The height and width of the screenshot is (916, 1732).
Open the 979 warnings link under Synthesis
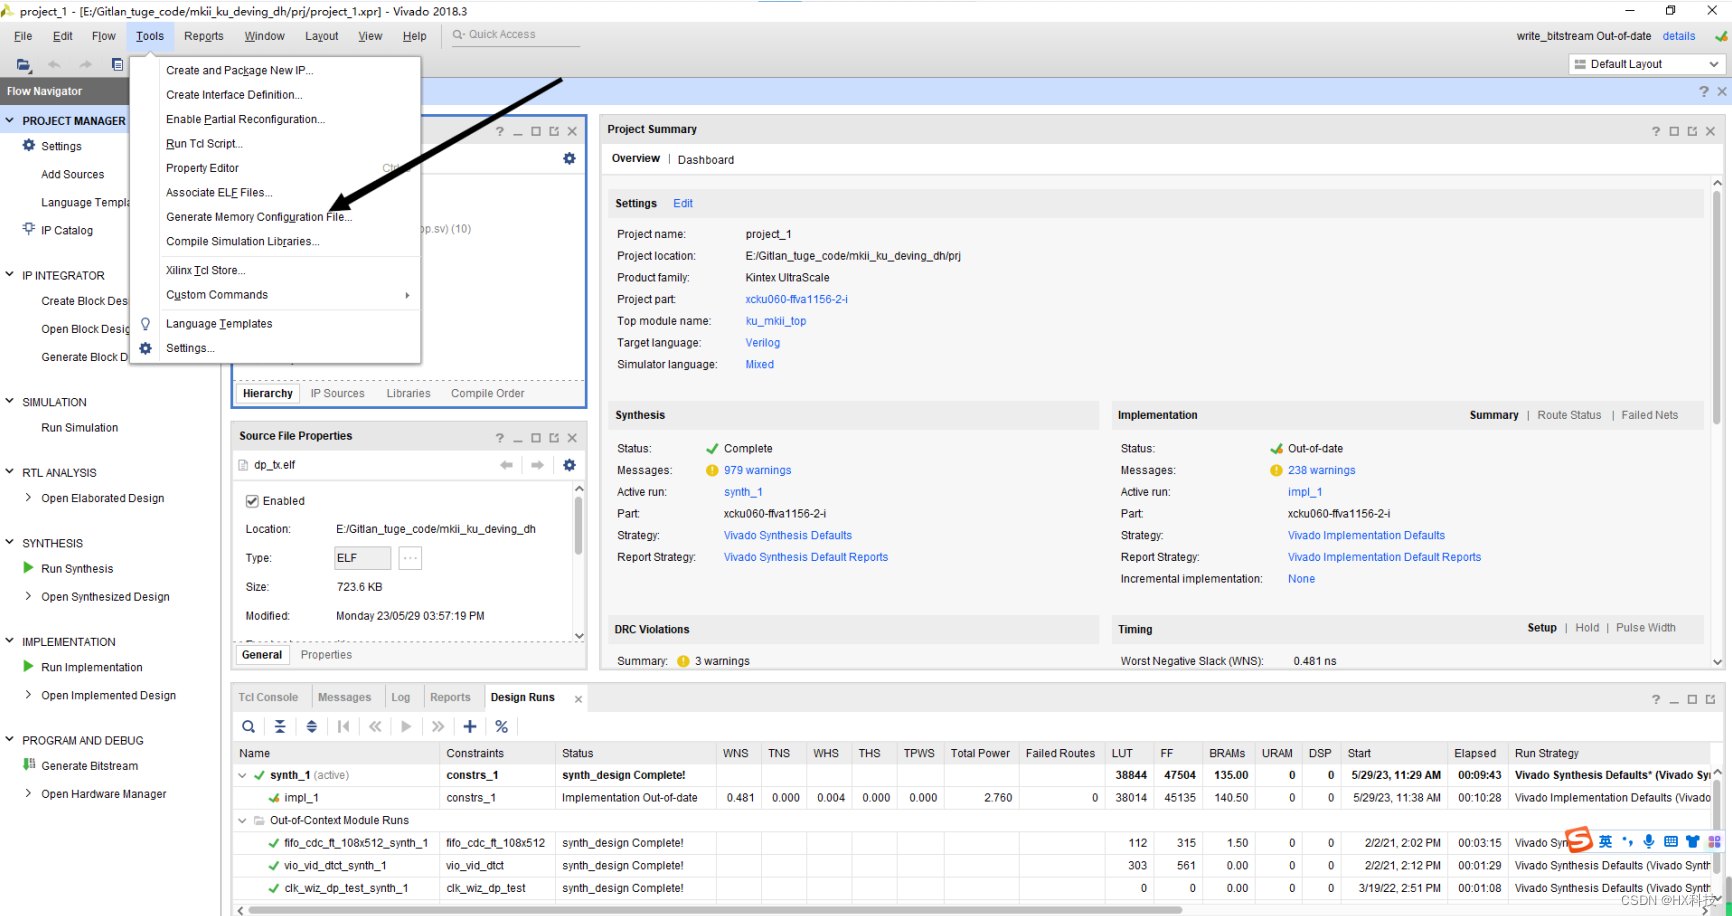[x=757, y=470]
